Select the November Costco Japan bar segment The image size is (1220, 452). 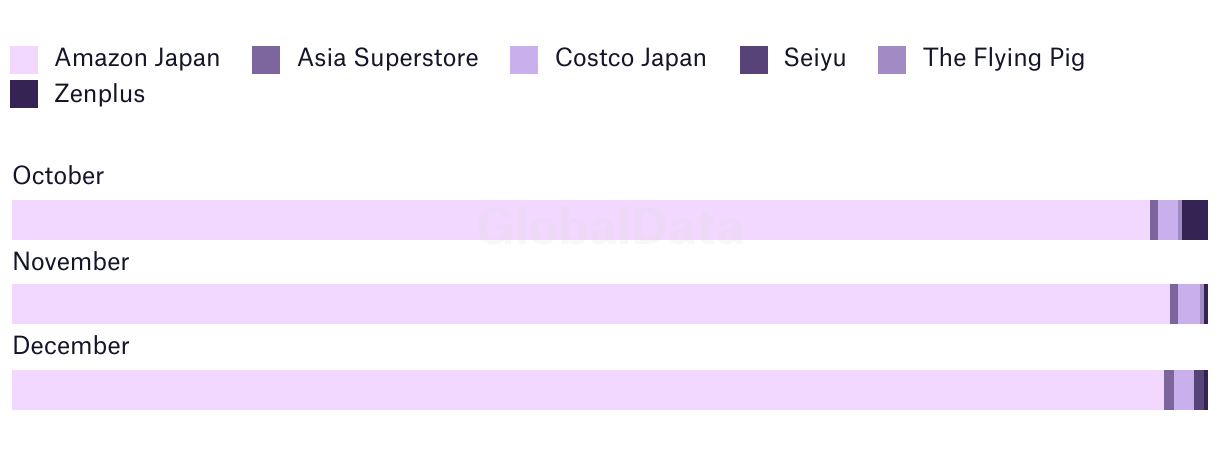[1189, 304]
